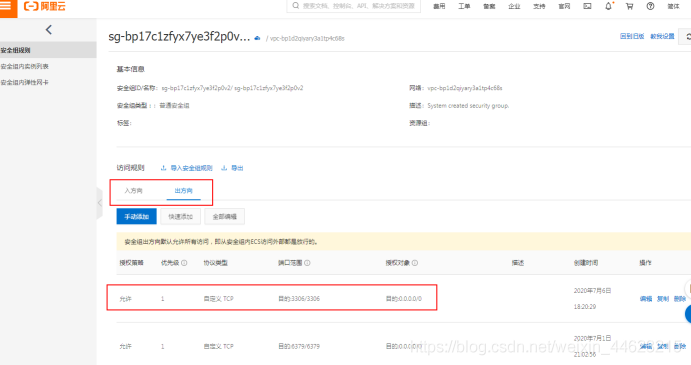Image resolution: width=691 pixels, height=365 pixels.
Task: Click the port range cell 目的:3306/3306
Action: click(299, 298)
